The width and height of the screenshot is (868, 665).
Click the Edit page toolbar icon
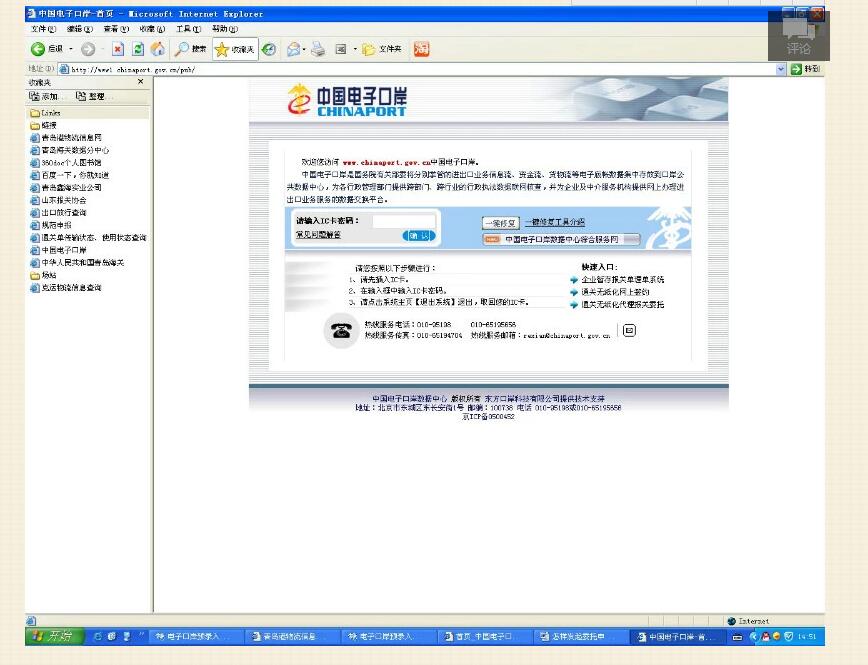pos(341,49)
